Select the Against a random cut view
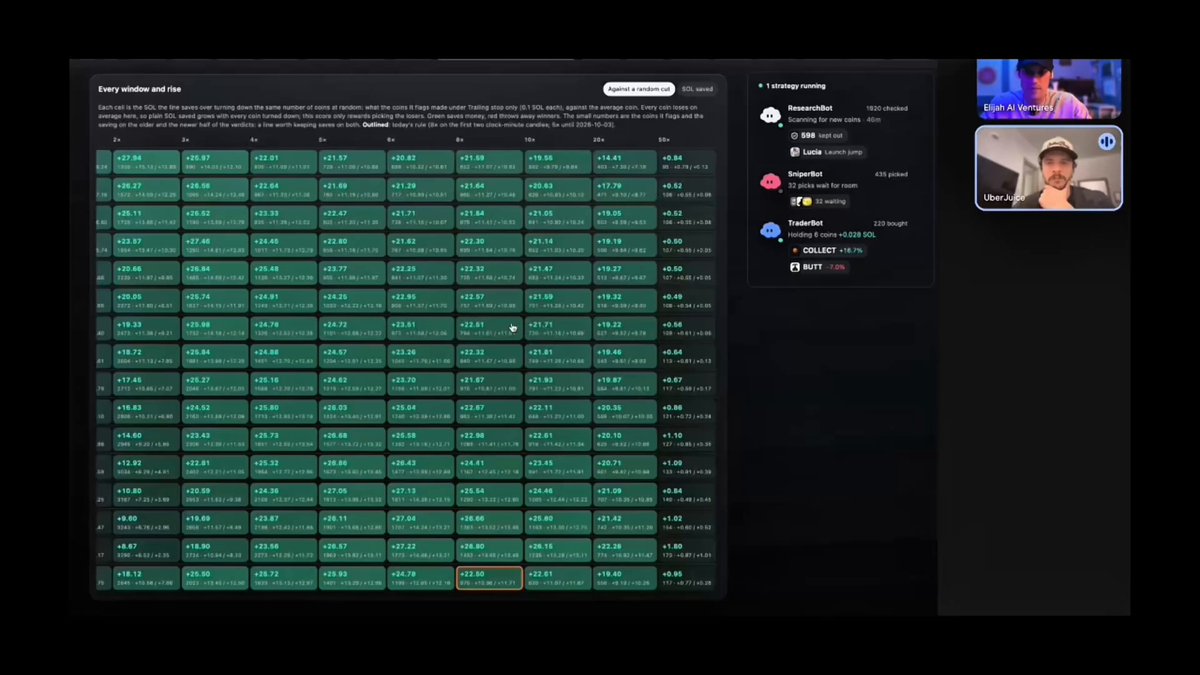This screenshot has width=1200, height=675. pos(638,89)
